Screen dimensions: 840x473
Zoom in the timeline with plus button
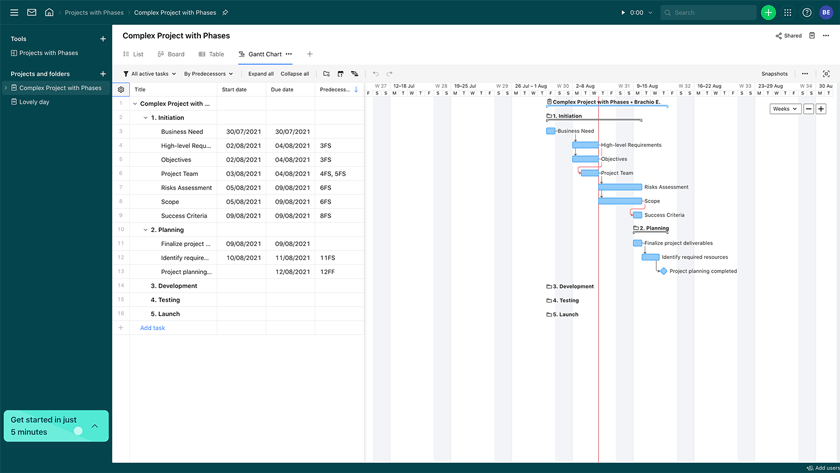tap(821, 109)
